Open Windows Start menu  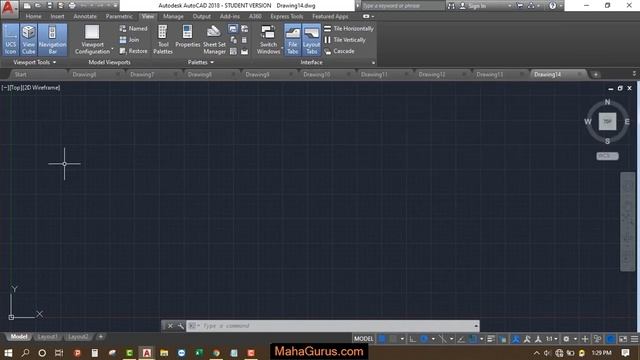coord(8,353)
